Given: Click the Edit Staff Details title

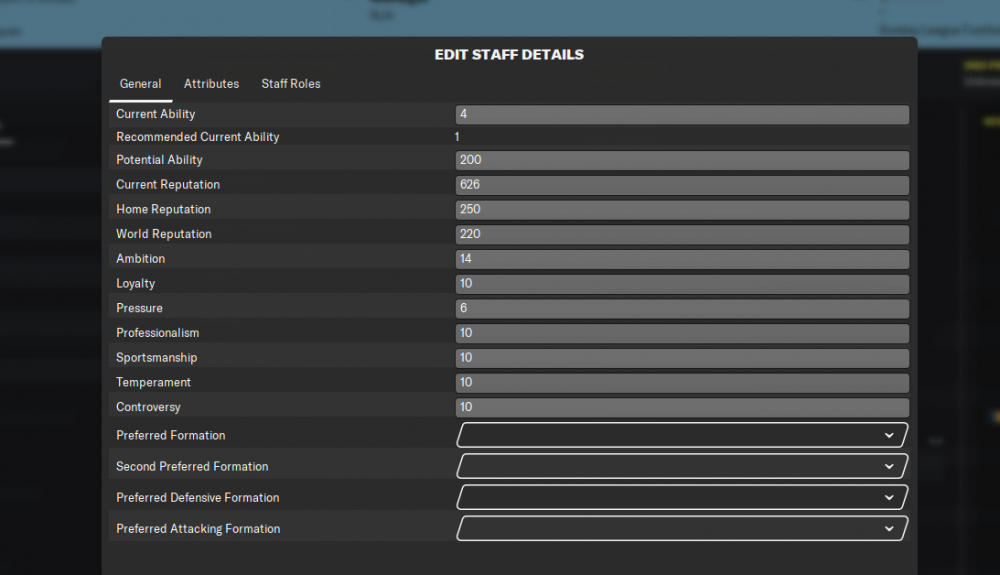Looking at the screenshot, I should (509, 55).
